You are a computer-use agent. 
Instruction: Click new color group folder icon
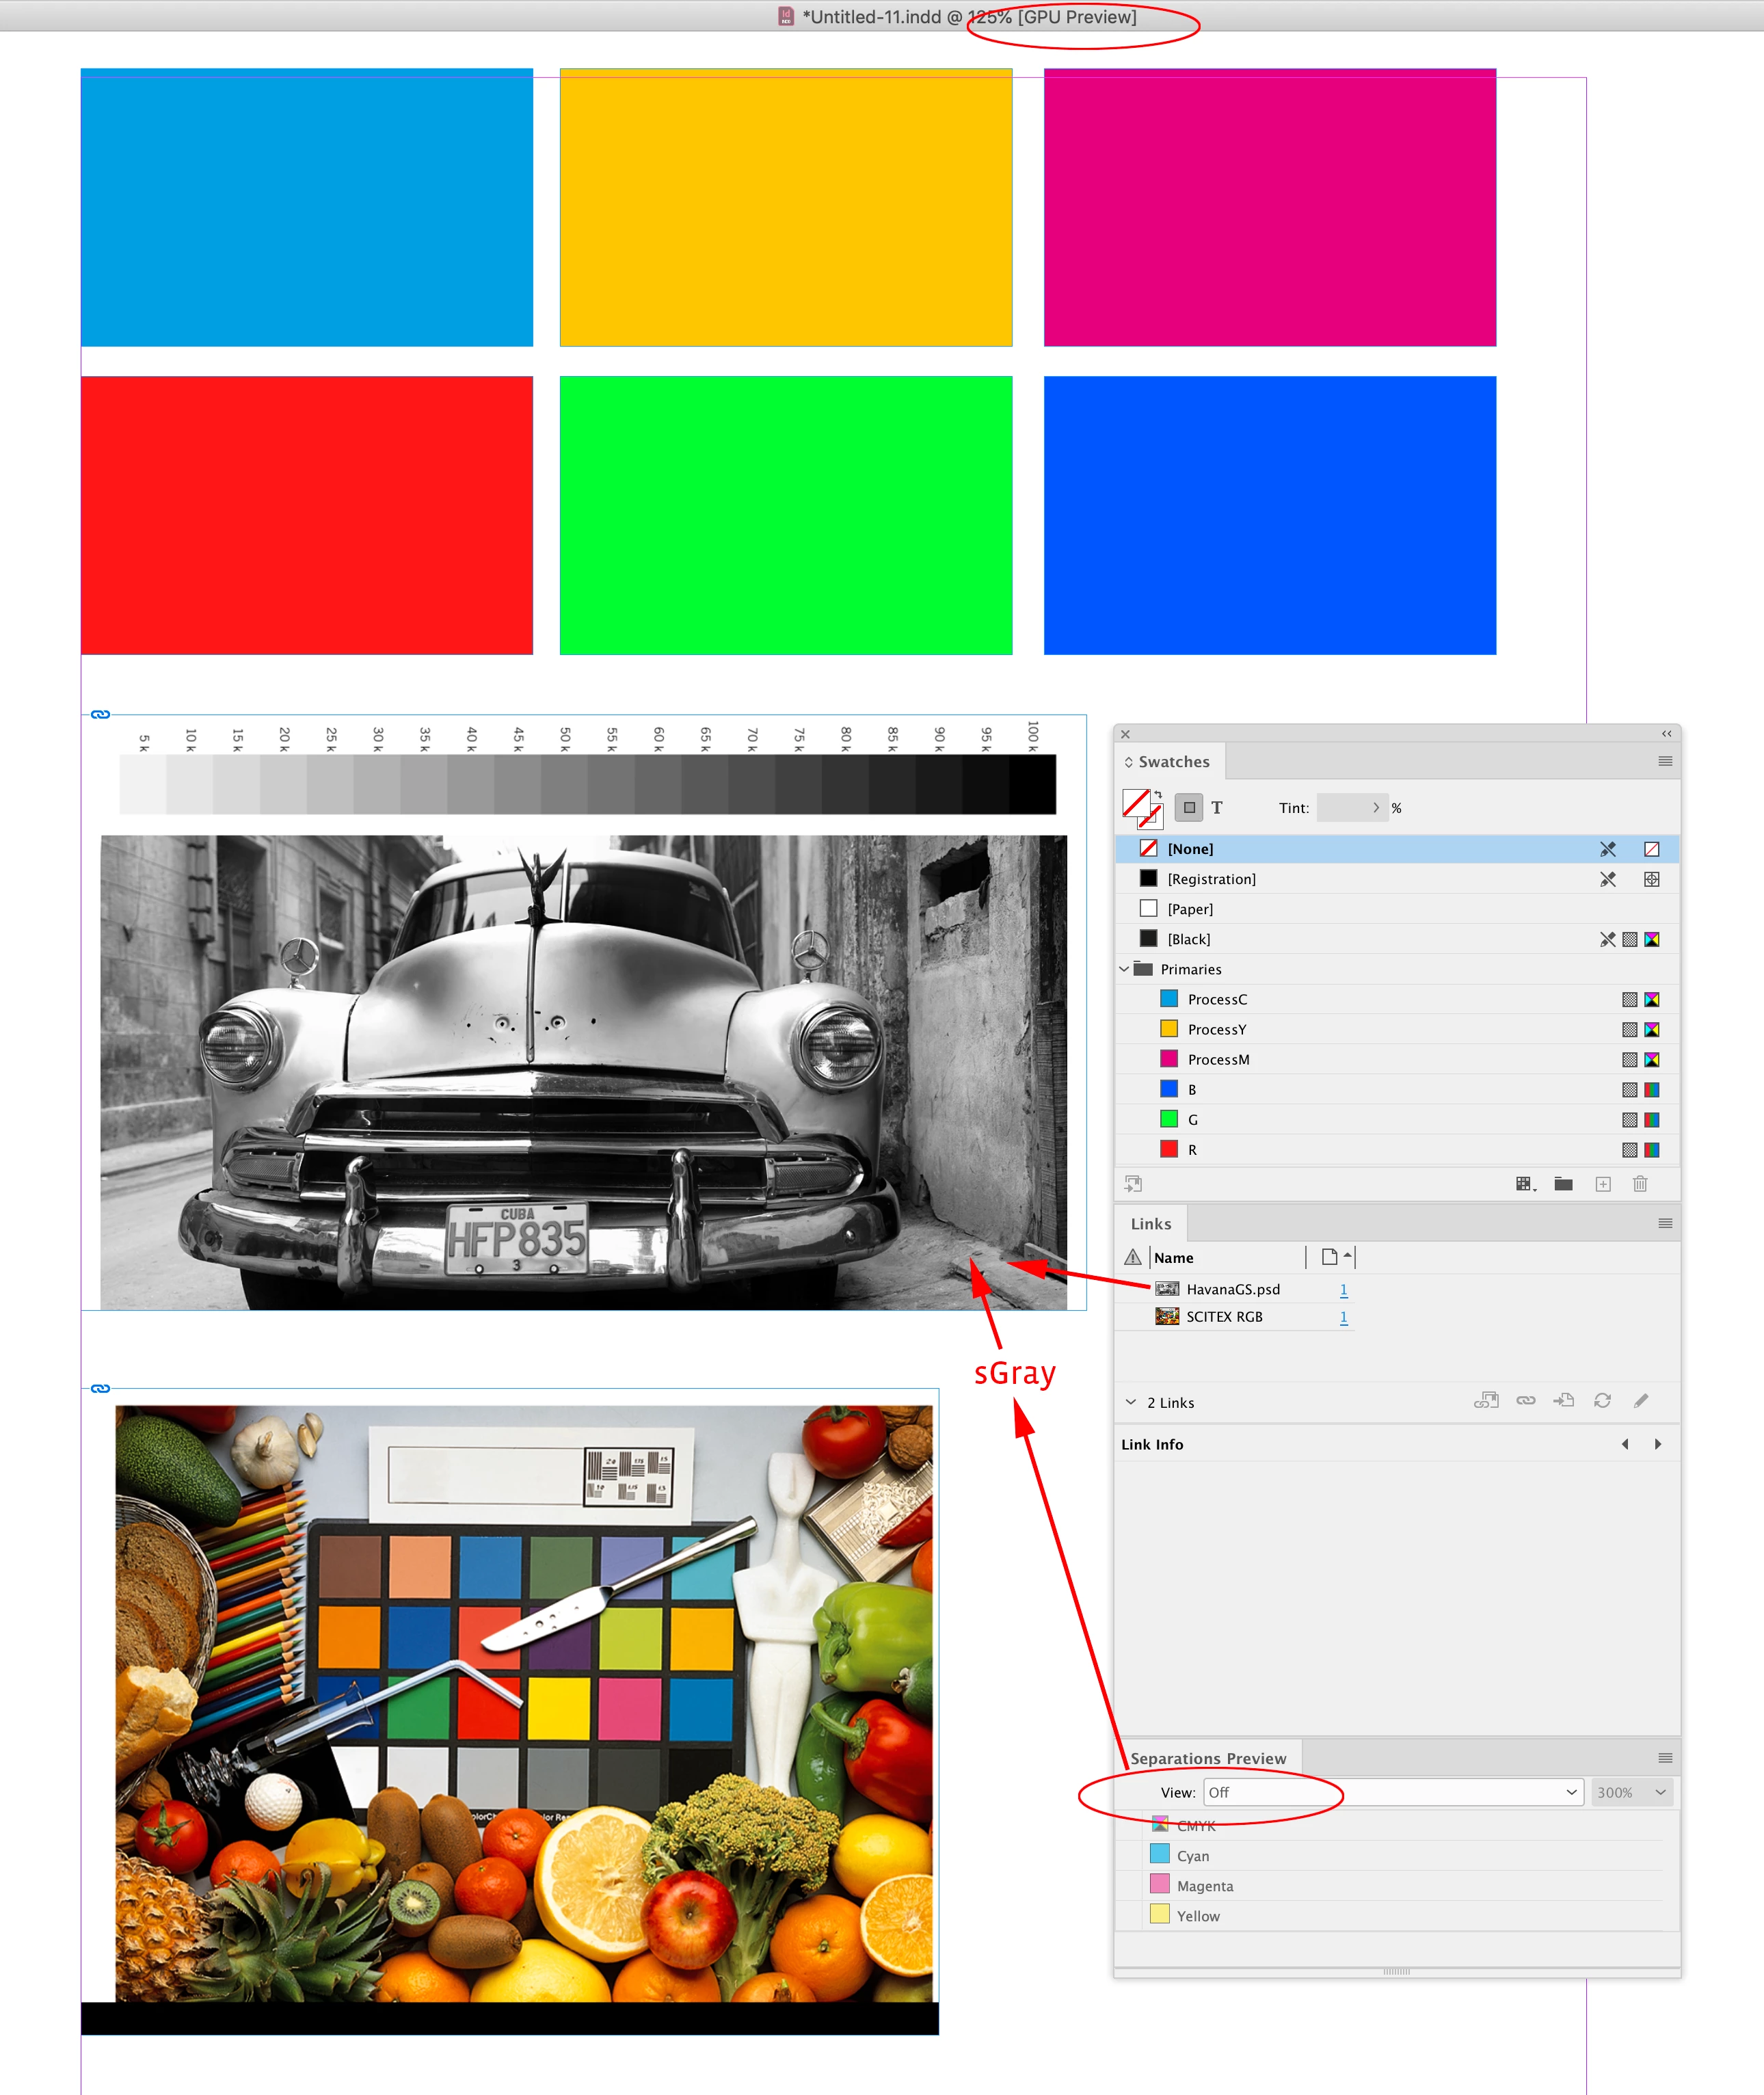pos(1563,1184)
